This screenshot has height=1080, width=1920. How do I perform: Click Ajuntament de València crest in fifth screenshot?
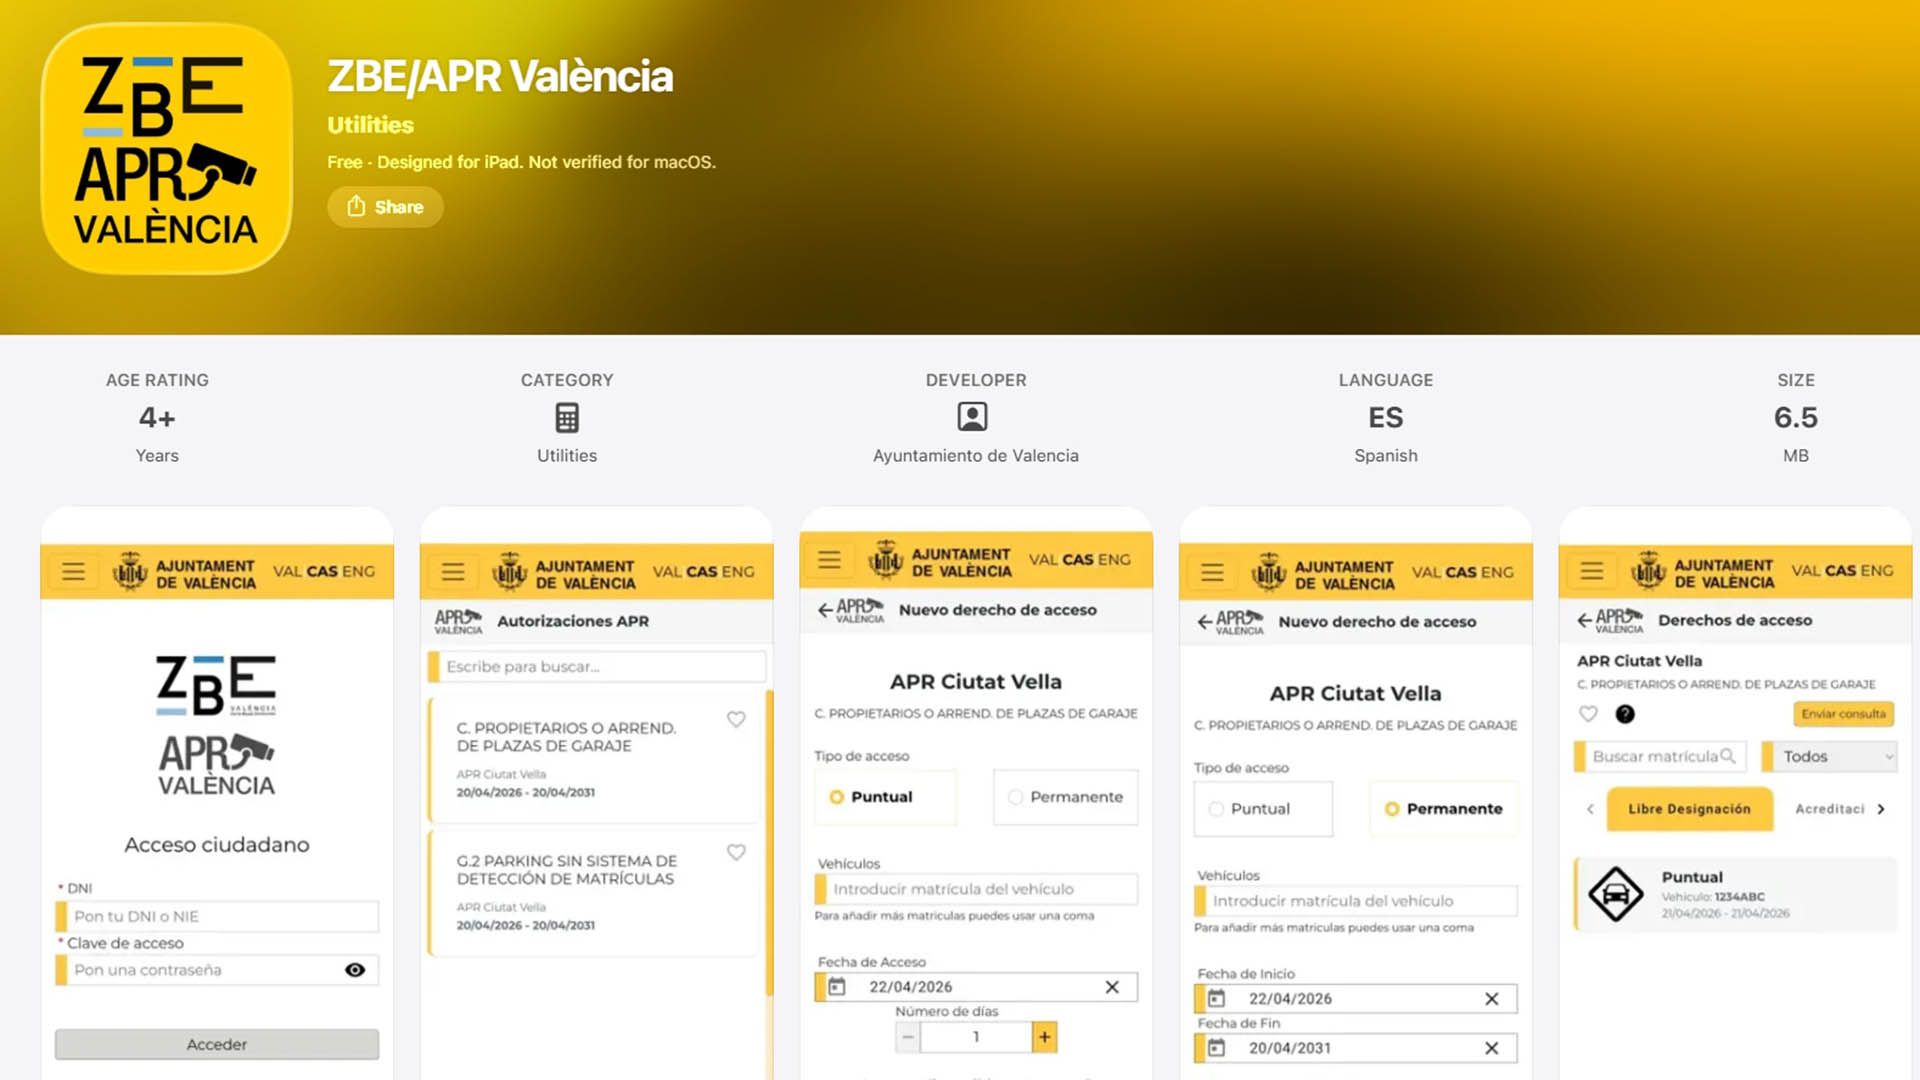(1649, 571)
